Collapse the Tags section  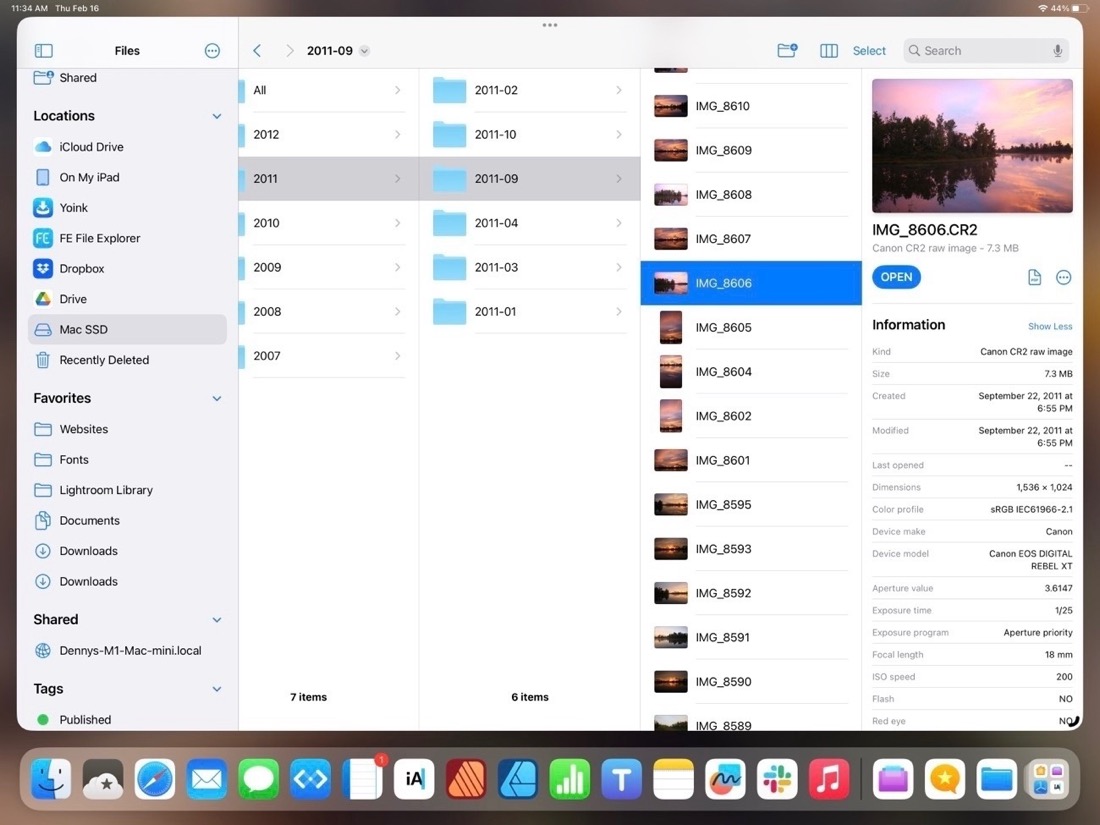click(x=216, y=689)
